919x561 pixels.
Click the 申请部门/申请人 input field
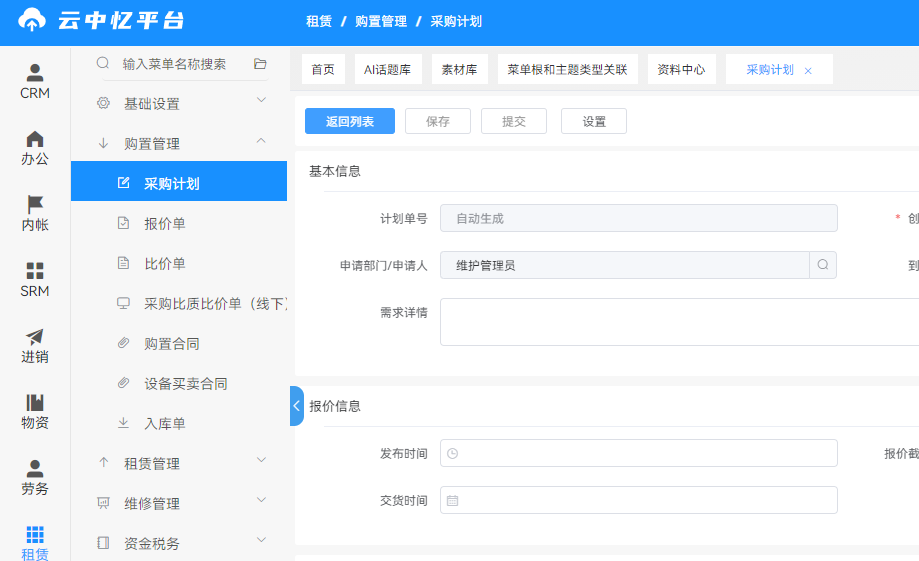click(x=625, y=265)
